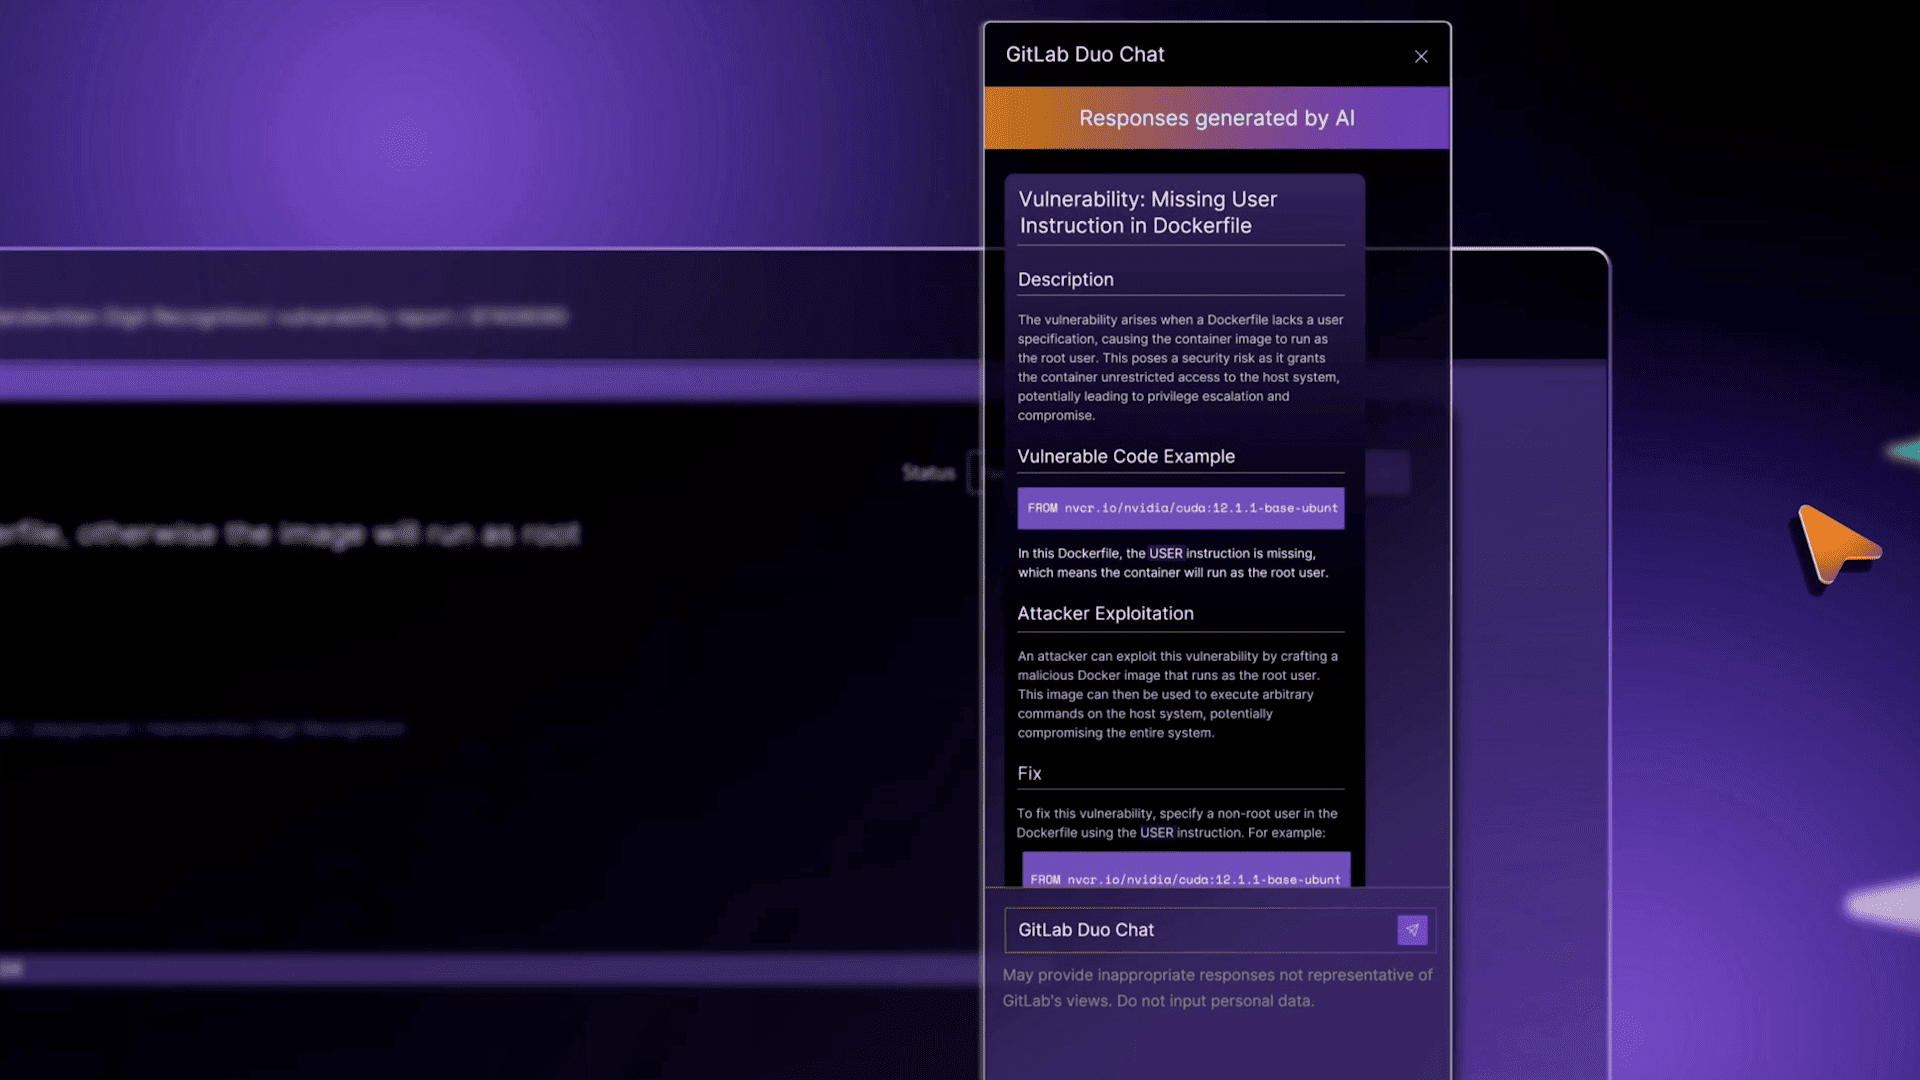Image resolution: width=1920 pixels, height=1080 pixels.
Task: Click the 'Responses generated by AI' banner
Action: (x=1216, y=118)
